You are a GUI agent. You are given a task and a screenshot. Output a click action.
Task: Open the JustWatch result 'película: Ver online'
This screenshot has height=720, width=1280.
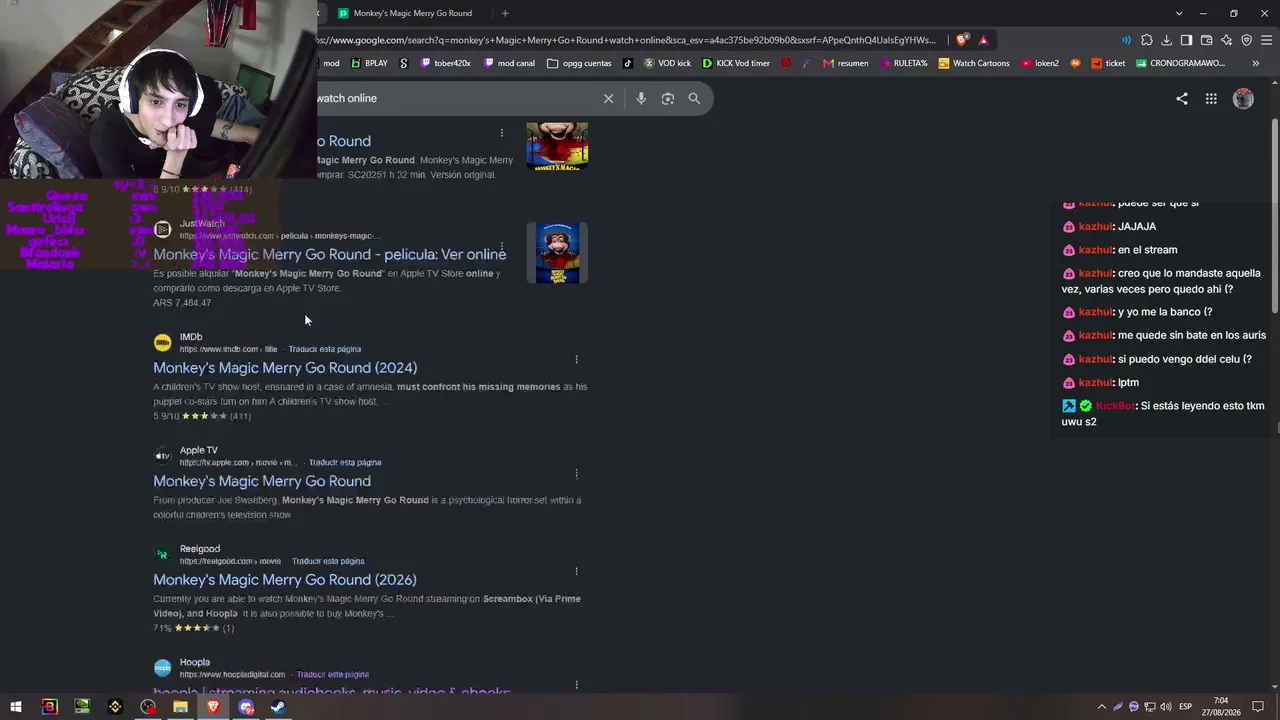click(329, 254)
